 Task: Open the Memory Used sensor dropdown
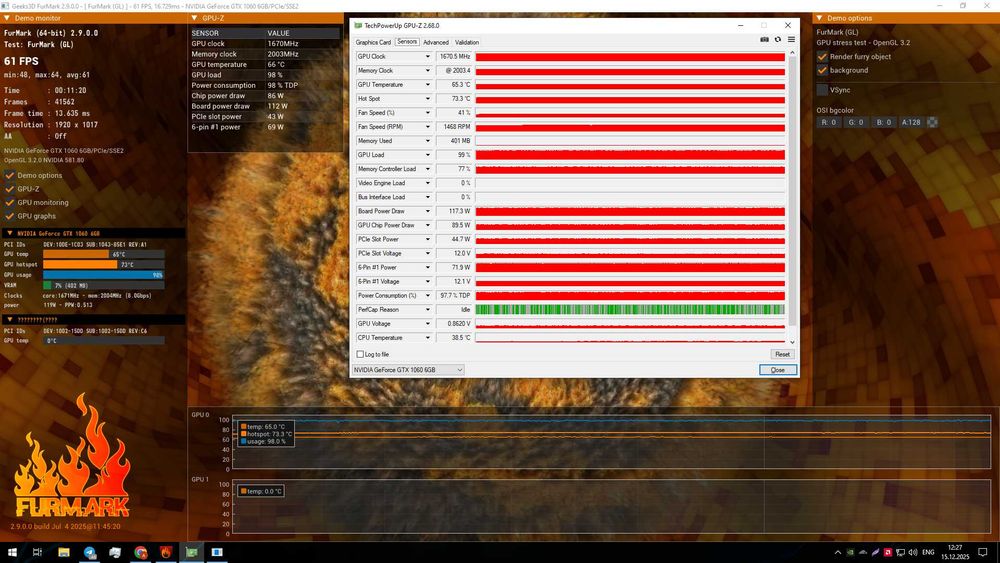pyautogui.click(x=427, y=141)
